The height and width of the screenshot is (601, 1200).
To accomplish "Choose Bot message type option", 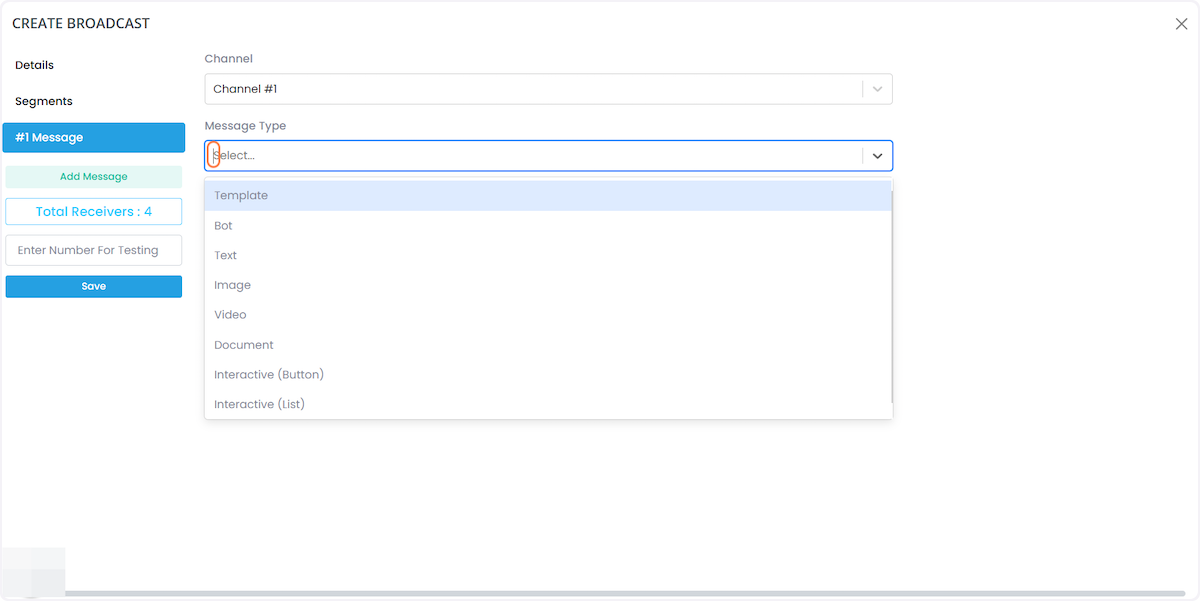I will tap(548, 226).
